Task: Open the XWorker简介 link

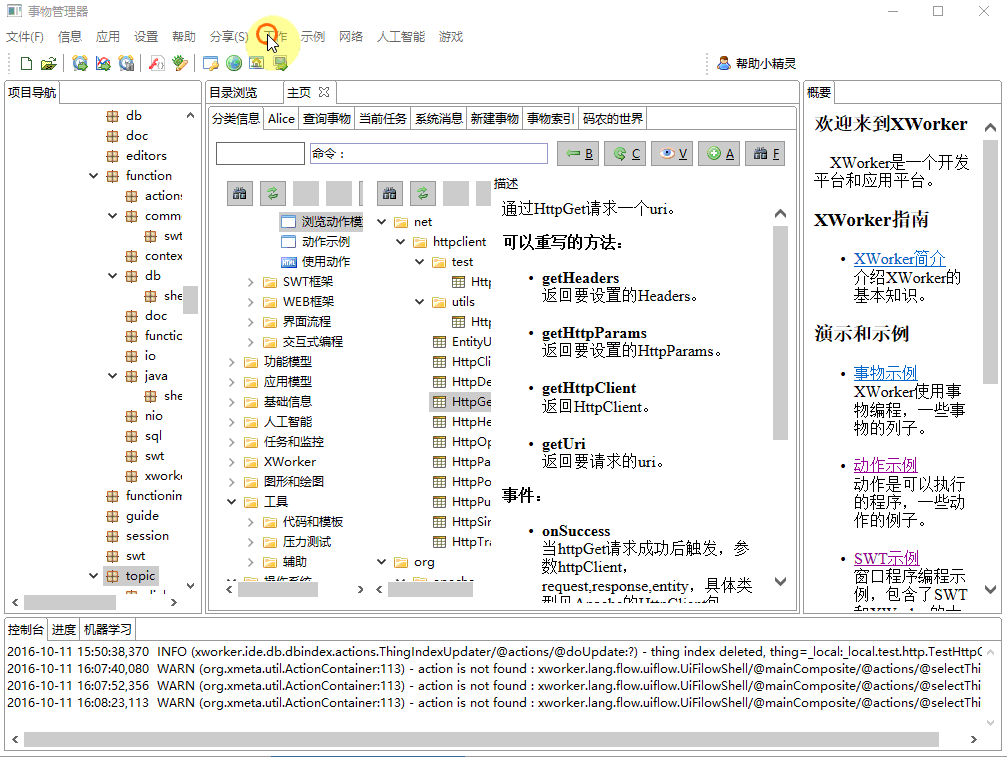Action: tap(899, 259)
